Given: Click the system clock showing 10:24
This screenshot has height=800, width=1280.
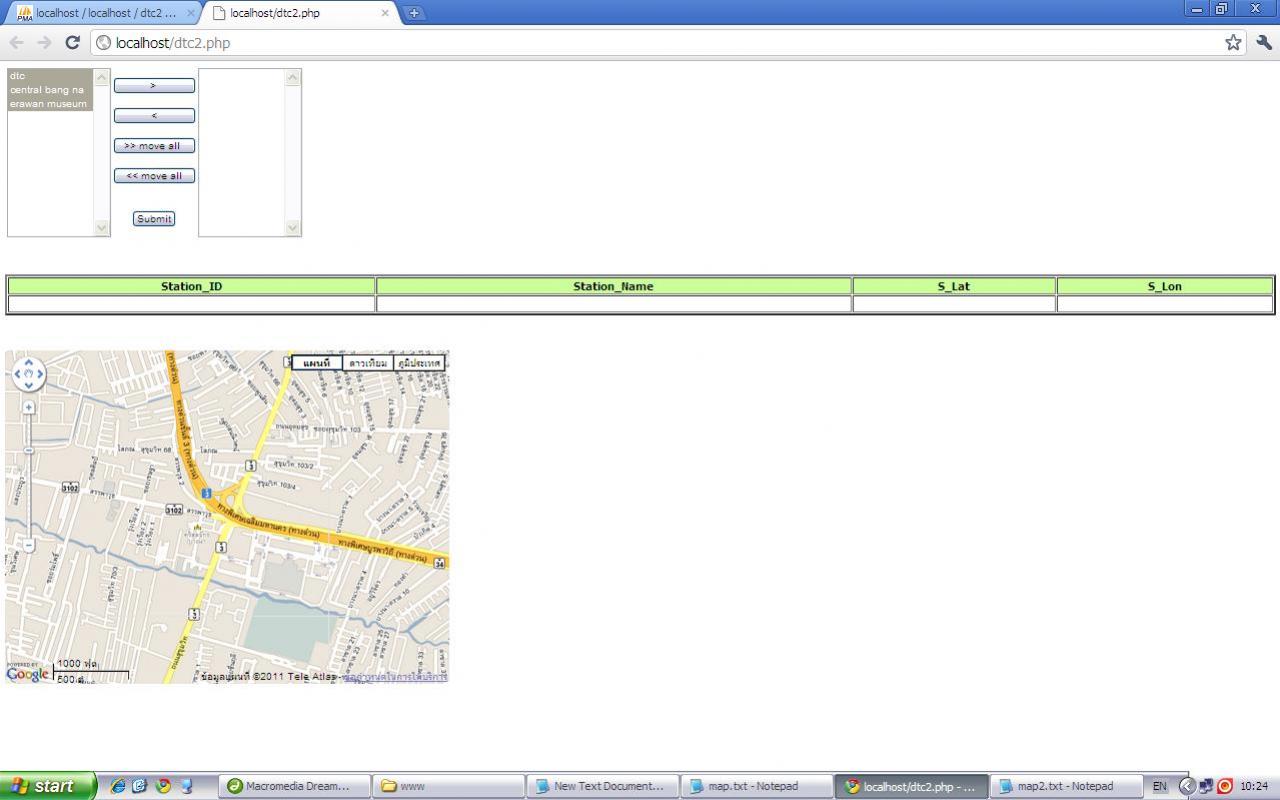Looking at the screenshot, I should click(x=1254, y=786).
